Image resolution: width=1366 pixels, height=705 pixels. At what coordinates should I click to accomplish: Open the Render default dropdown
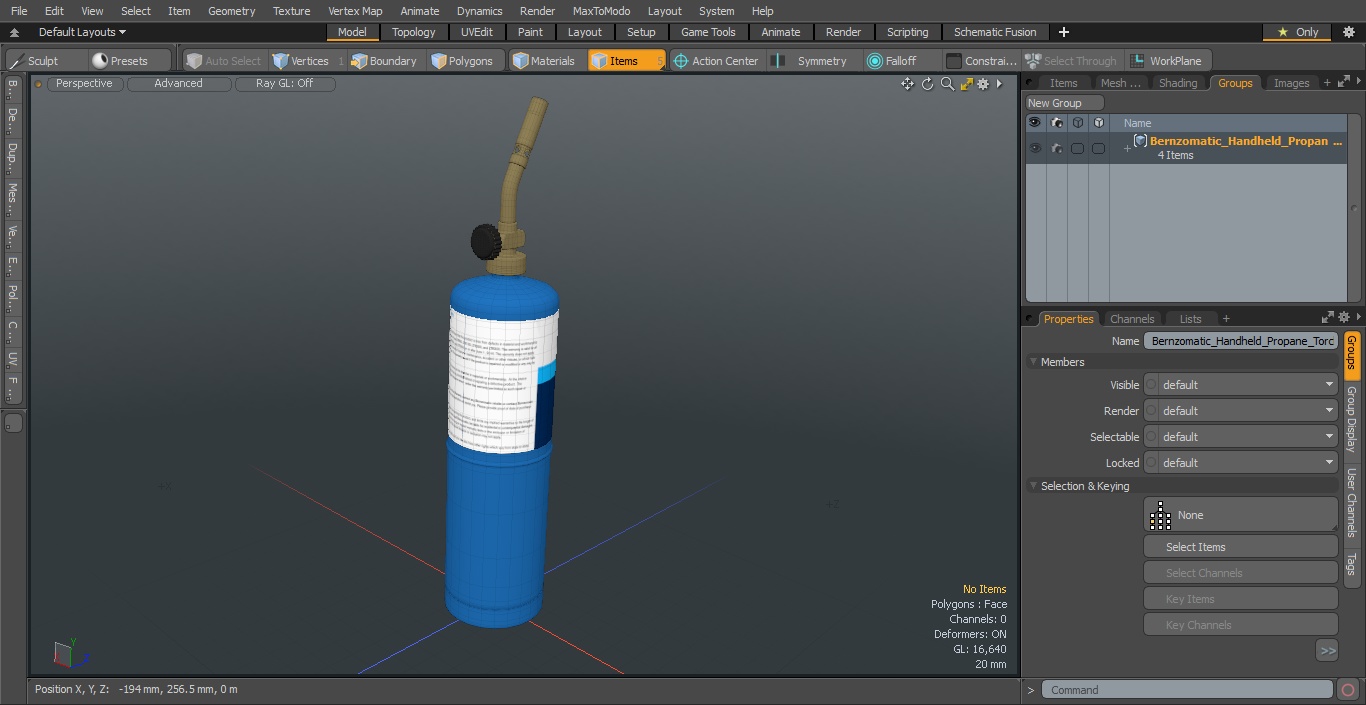coord(1241,411)
